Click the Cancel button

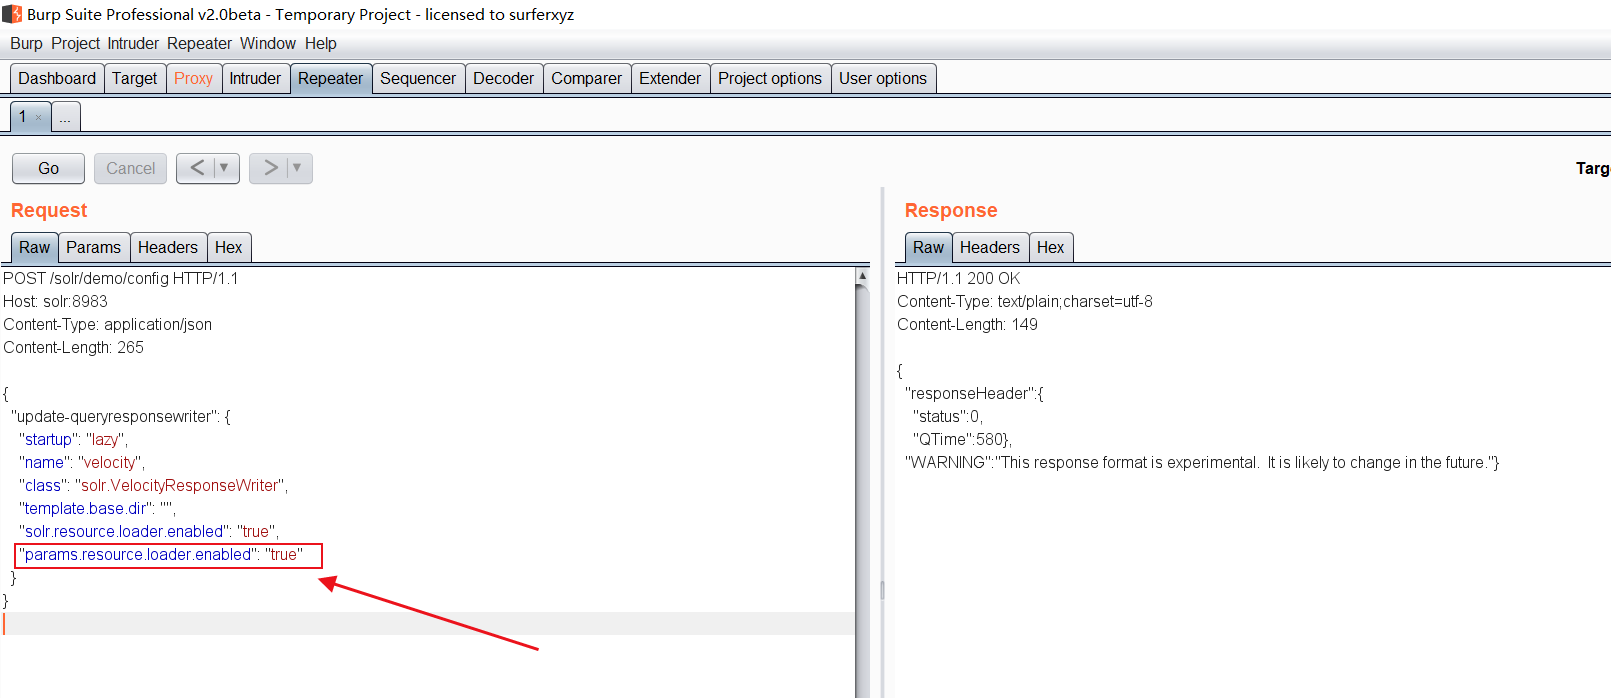(130, 168)
